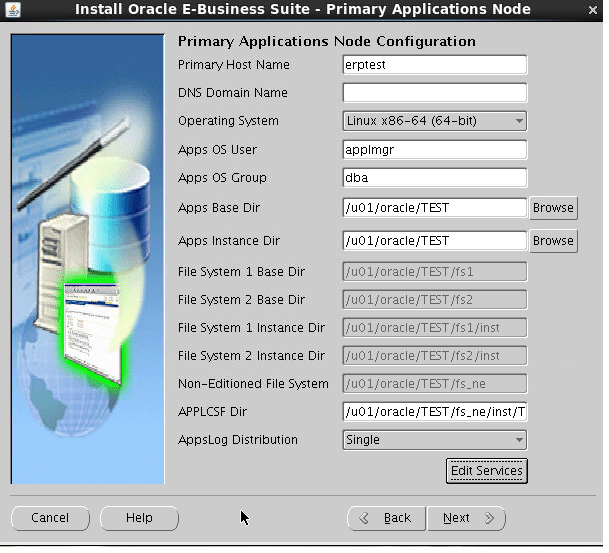This screenshot has height=553, width=609.
Task: Click the Primary Host Name label
Action: 234,65
